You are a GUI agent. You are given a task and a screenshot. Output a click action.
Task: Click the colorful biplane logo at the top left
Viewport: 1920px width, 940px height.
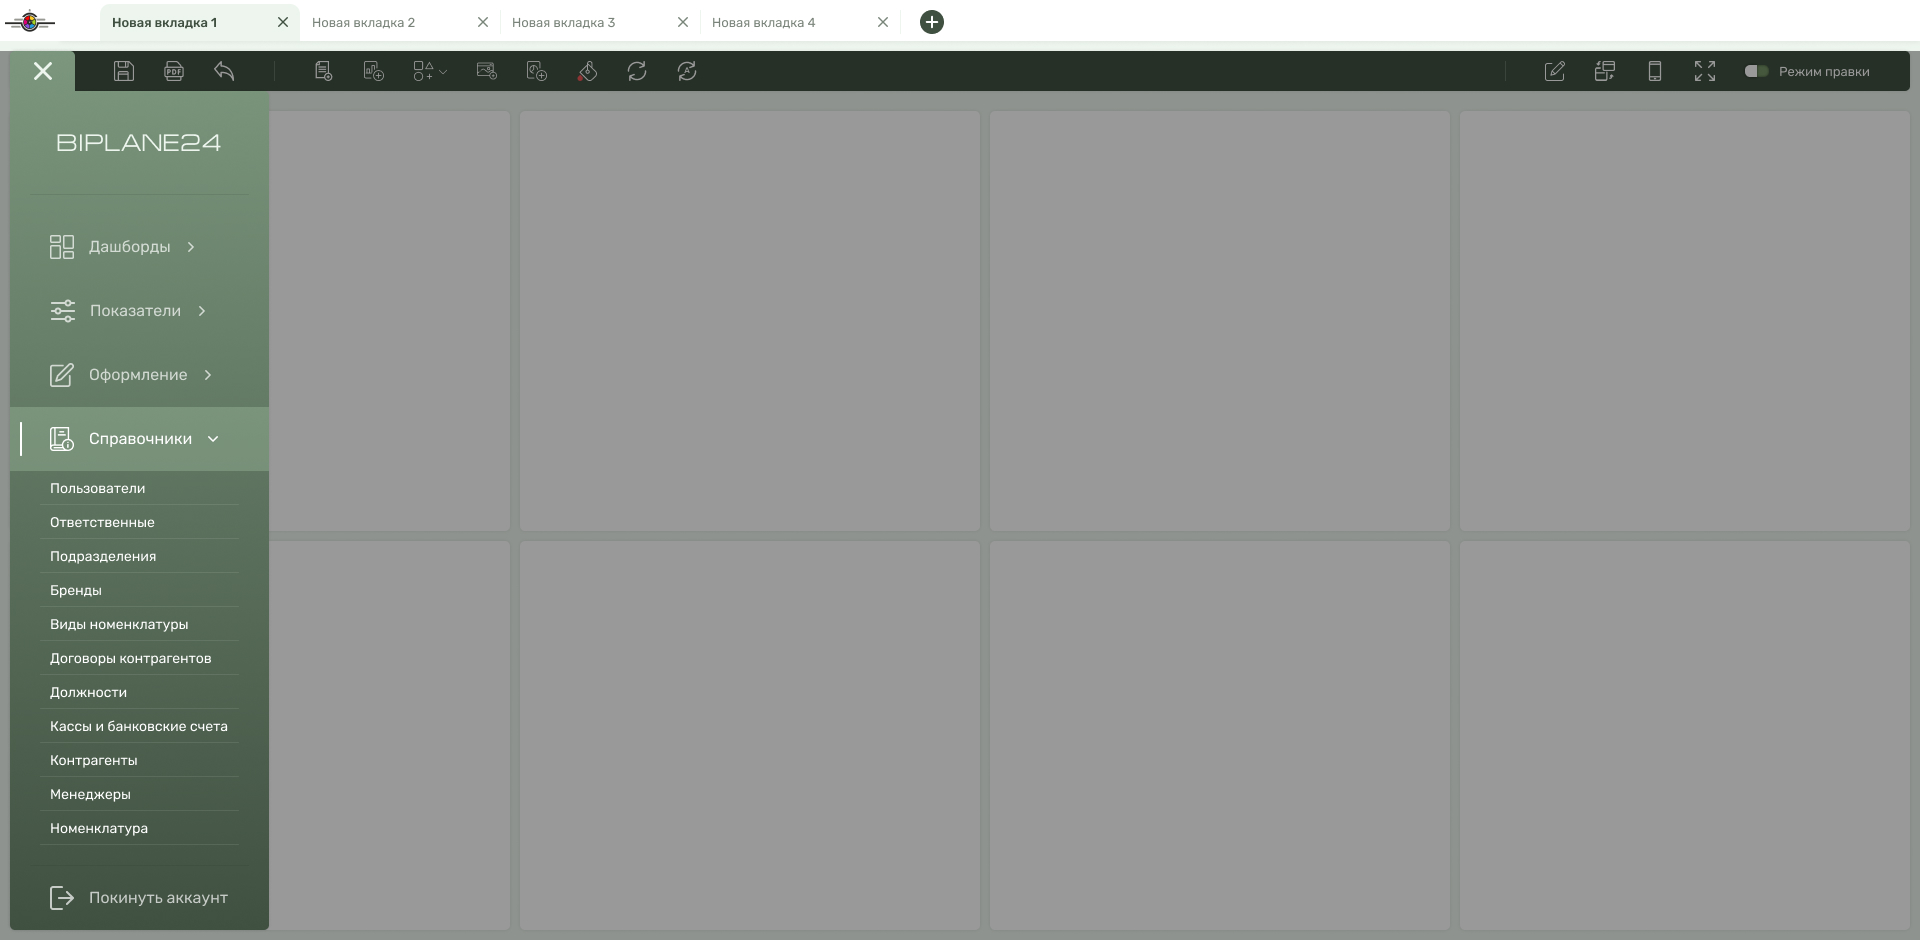click(x=30, y=21)
